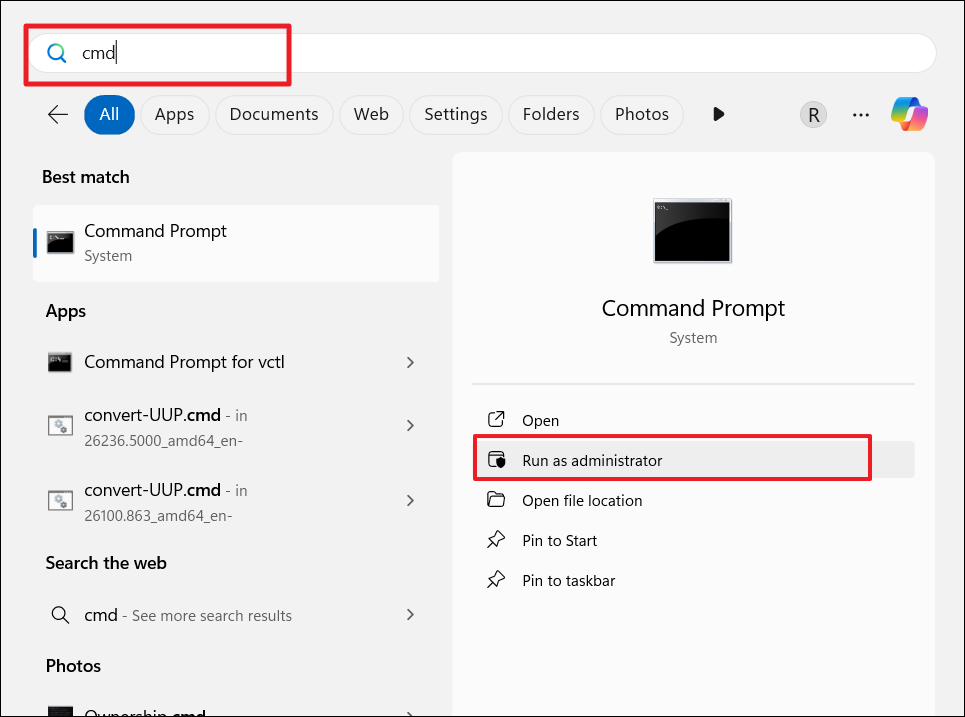This screenshot has height=717, width=965.
Task: Click the Command Prompt best match result
Action: tap(236, 243)
